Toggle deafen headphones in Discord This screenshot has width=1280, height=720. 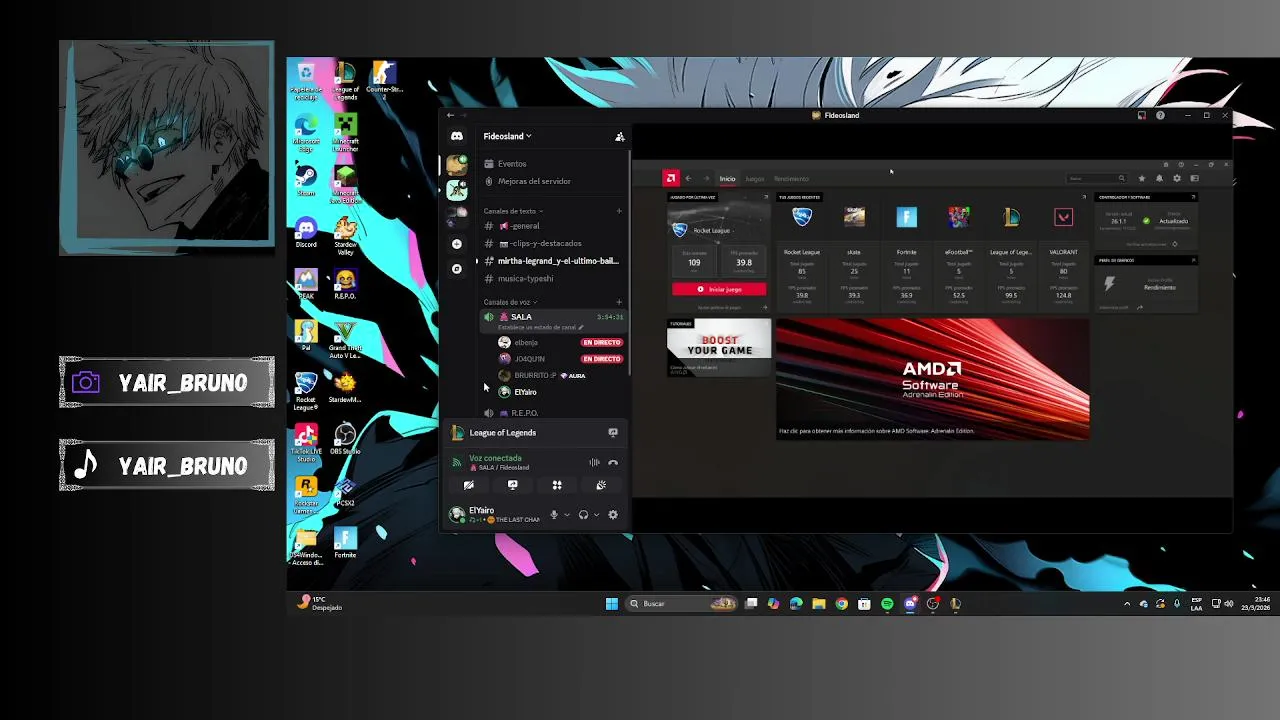coord(583,515)
